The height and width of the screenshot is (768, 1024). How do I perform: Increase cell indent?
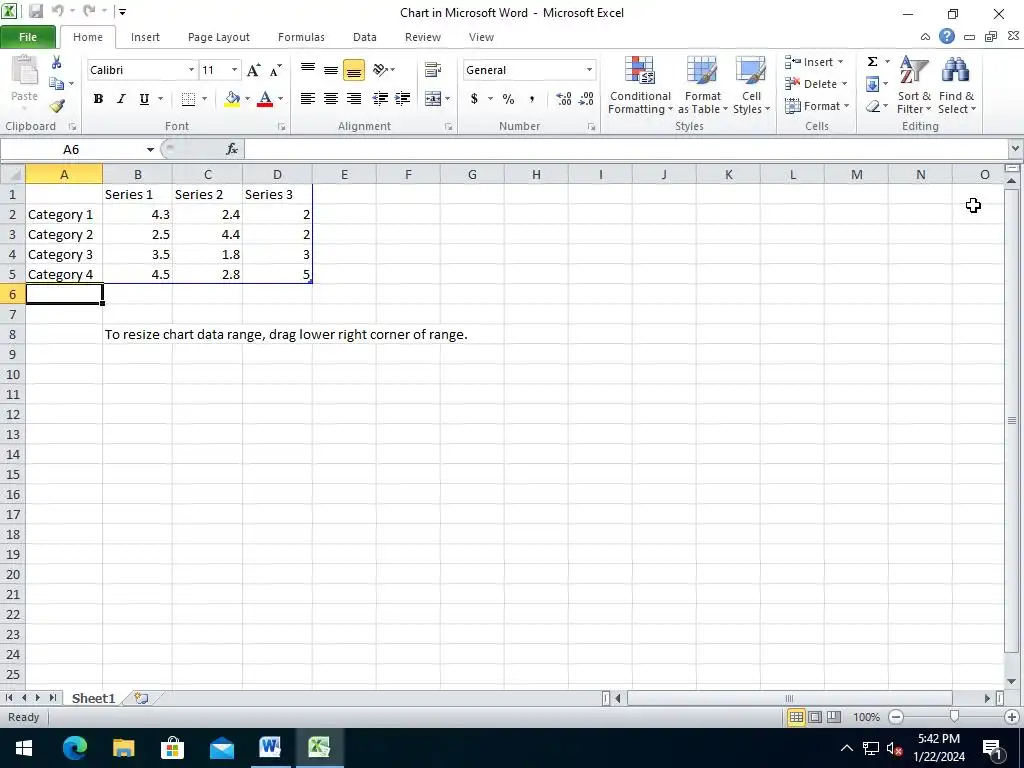402,99
